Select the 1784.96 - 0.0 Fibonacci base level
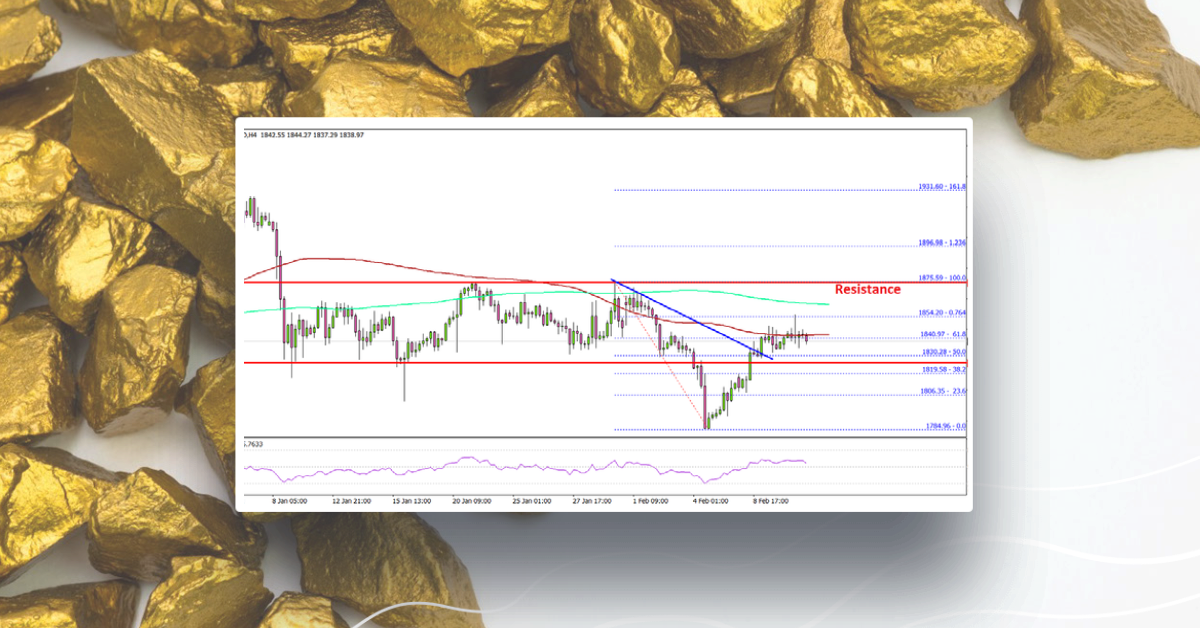Image resolution: width=1200 pixels, height=628 pixels. click(941, 424)
